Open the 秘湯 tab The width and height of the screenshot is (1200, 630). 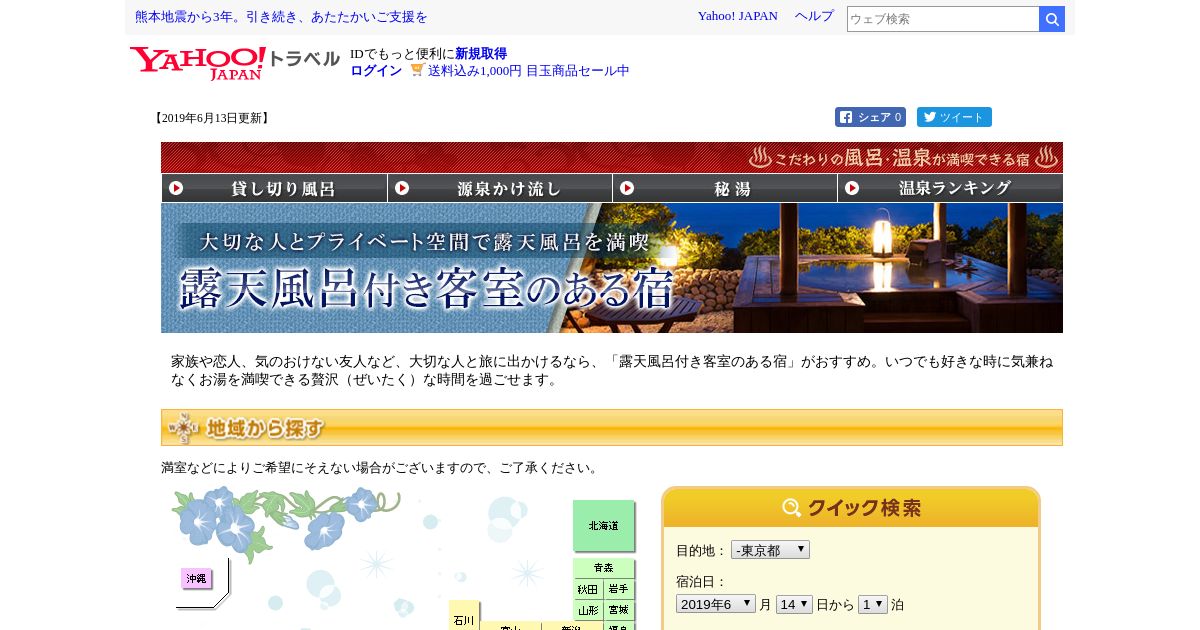[725, 188]
